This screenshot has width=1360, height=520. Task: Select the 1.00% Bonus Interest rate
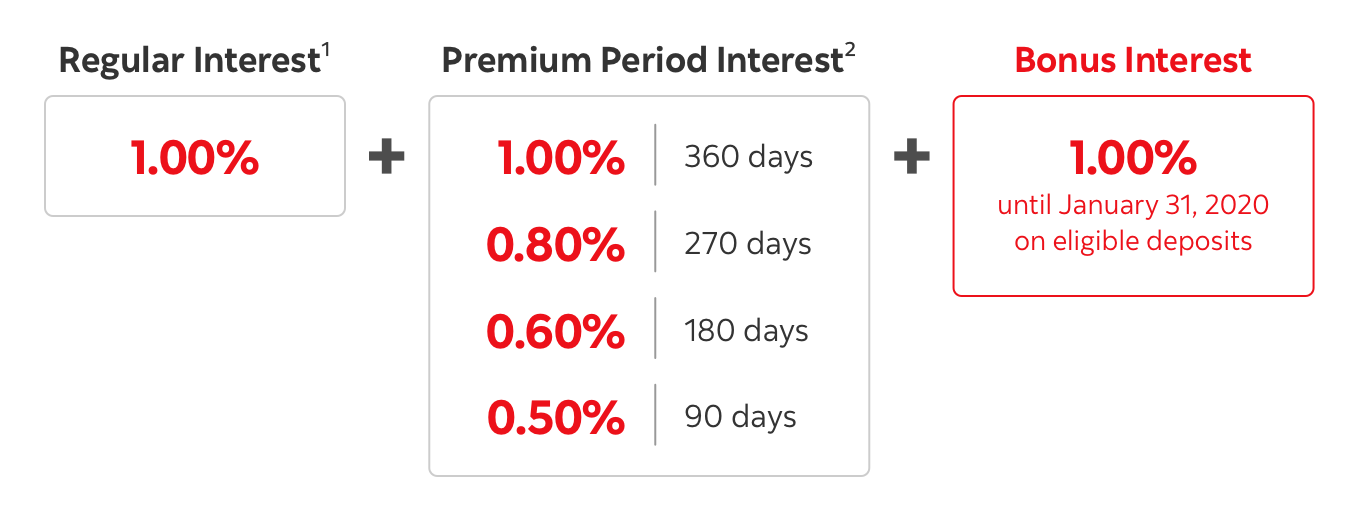1133,157
